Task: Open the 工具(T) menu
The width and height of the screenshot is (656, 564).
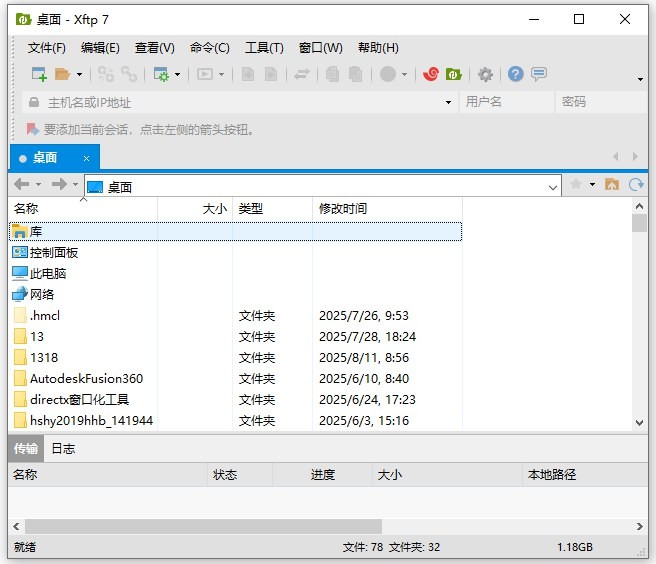Action: tap(264, 48)
